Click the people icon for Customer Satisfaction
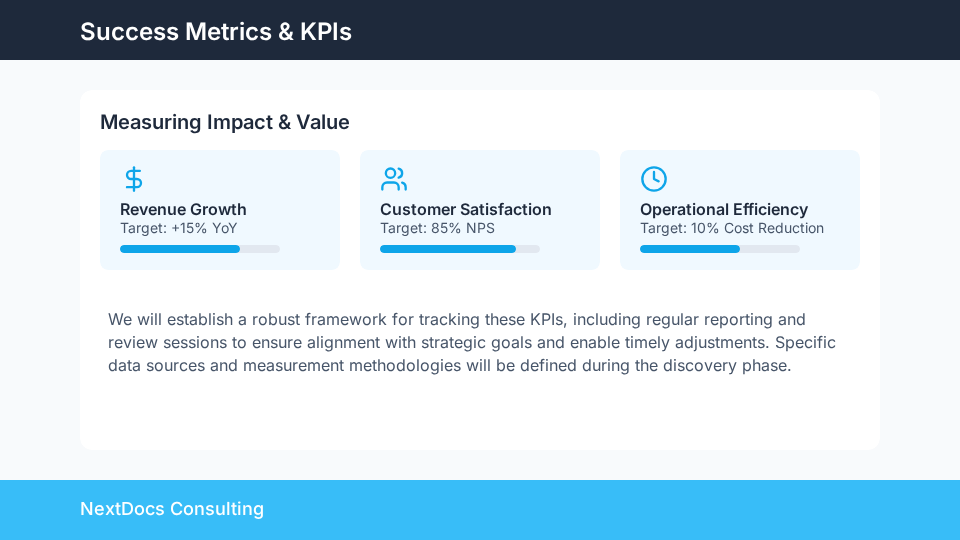The width and height of the screenshot is (960, 540). (x=394, y=179)
